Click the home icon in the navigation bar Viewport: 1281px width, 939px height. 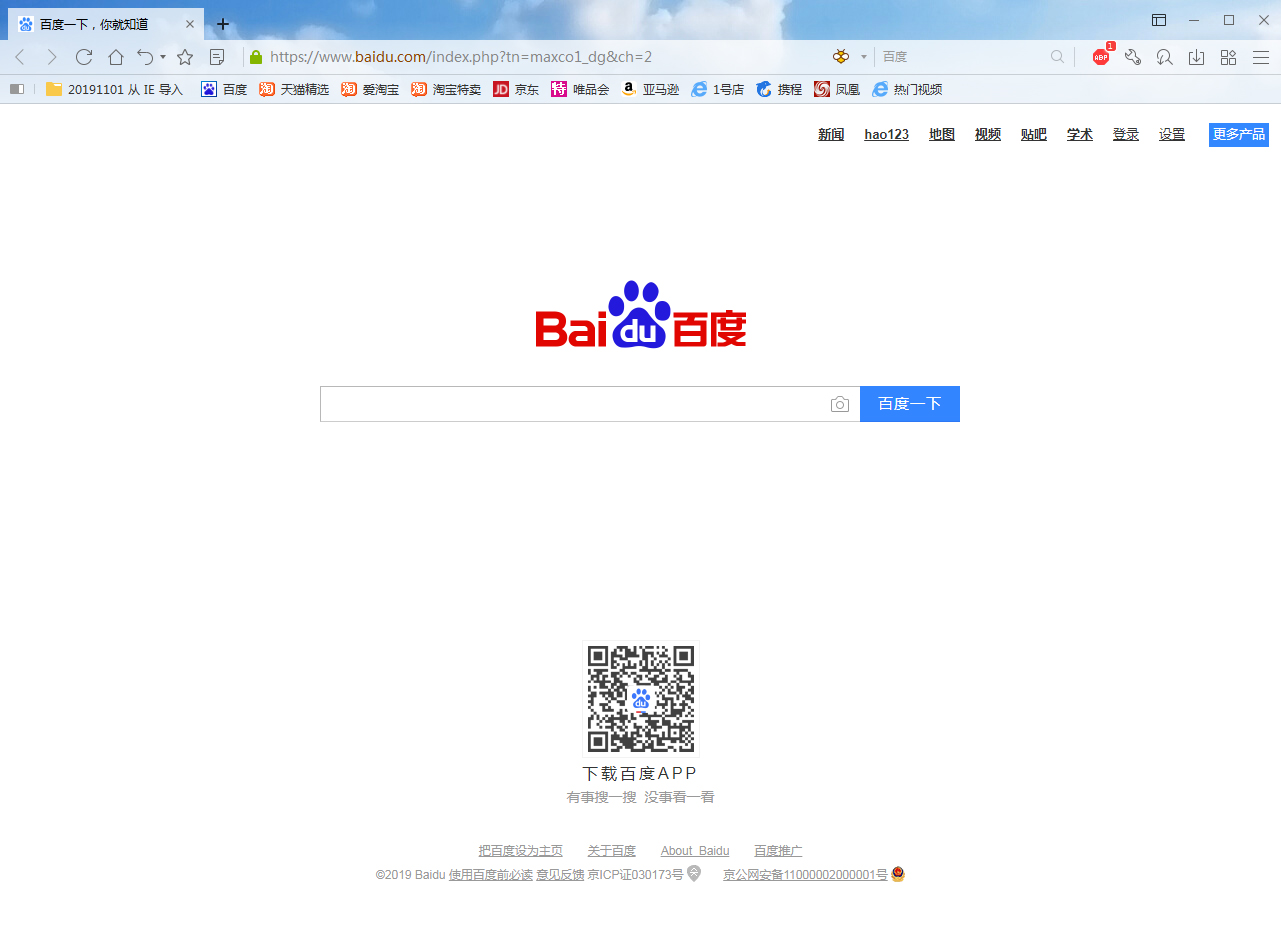116,57
